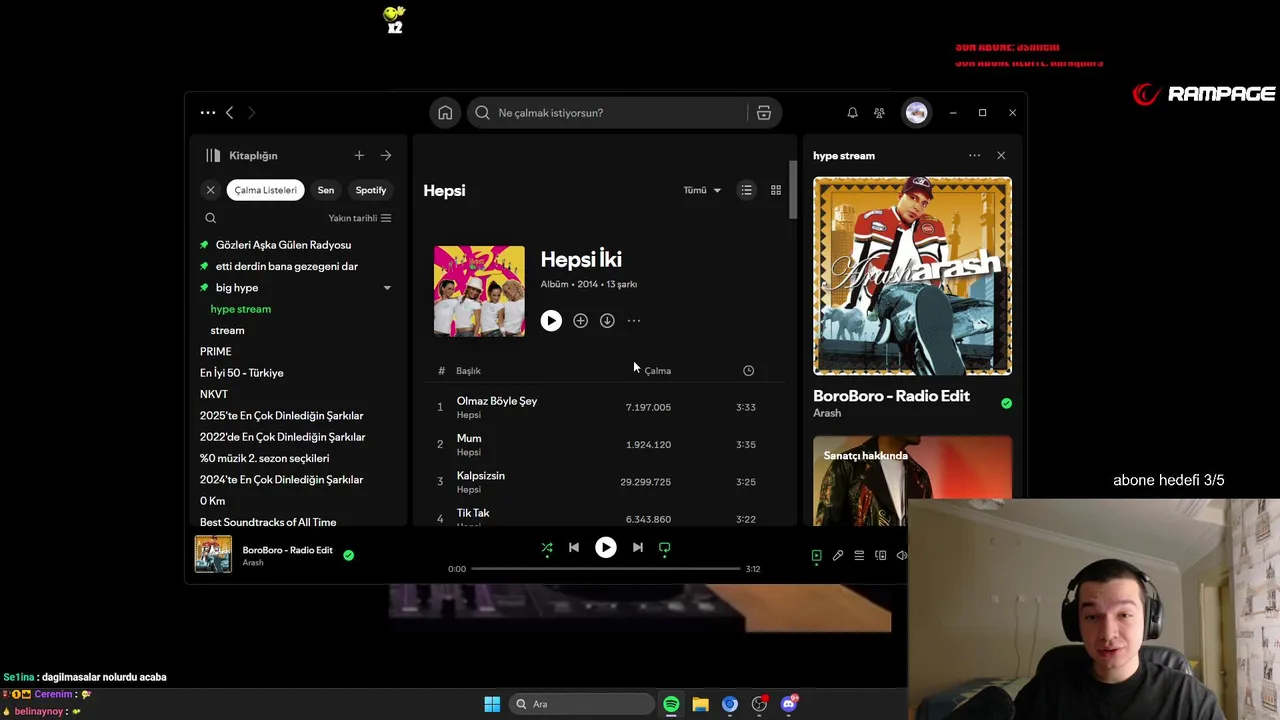The width and height of the screenshot is (1280, 720).
Task: Expand library with the arrow icon
Action: click(x=386, y=156)
